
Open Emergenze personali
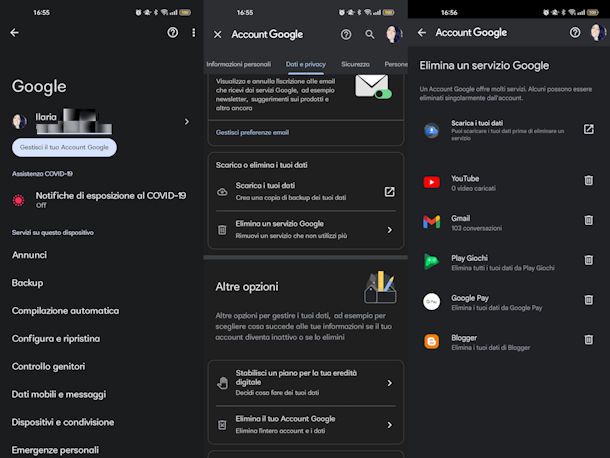click(x=55, y=450)
